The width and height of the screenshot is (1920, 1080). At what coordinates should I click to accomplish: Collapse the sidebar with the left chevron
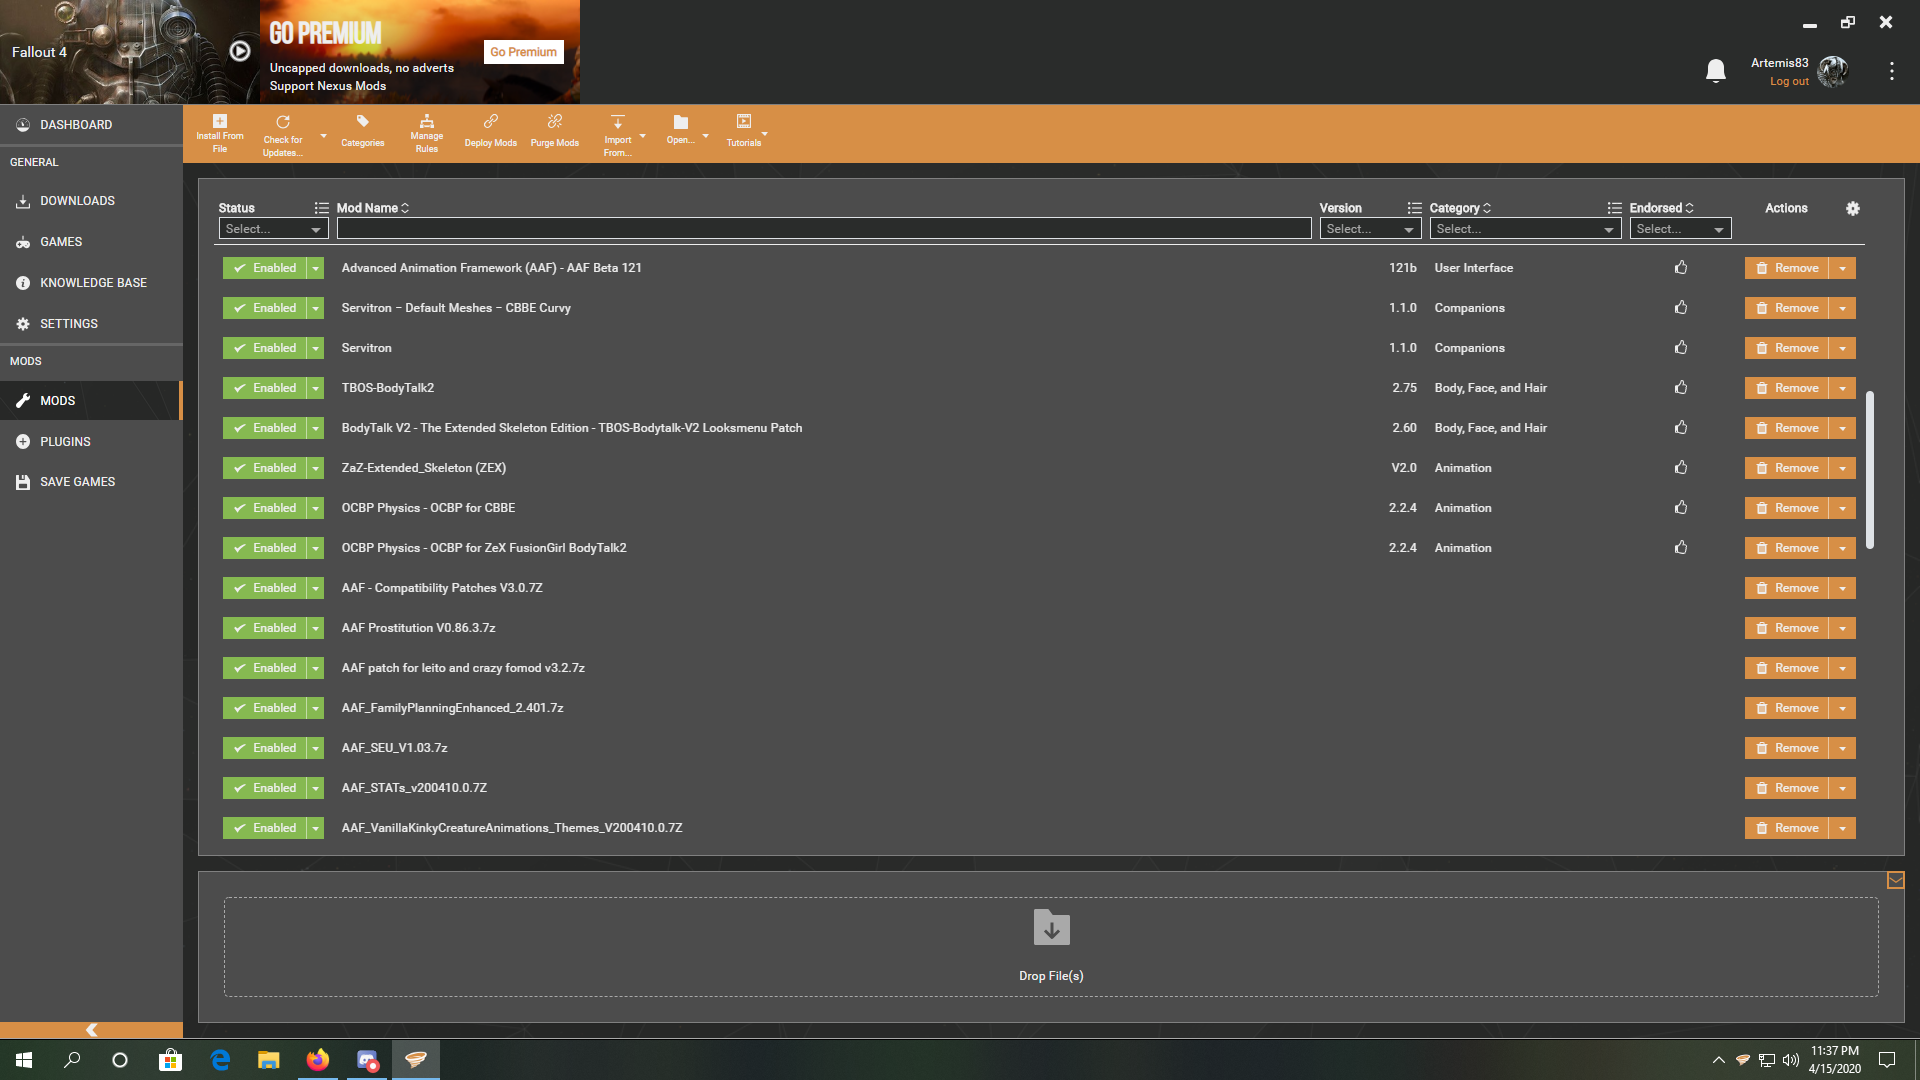[91, 1030]
